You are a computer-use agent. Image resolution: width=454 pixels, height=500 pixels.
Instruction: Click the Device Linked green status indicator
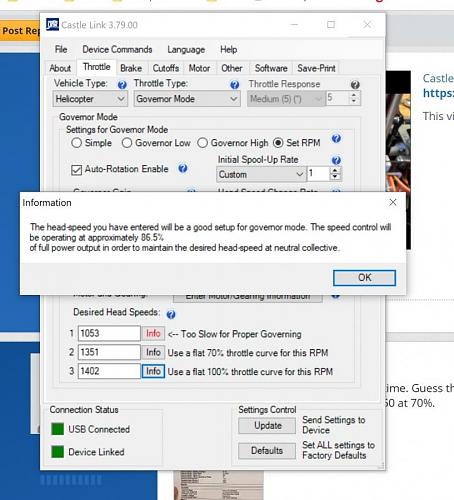tap(58, 452)
